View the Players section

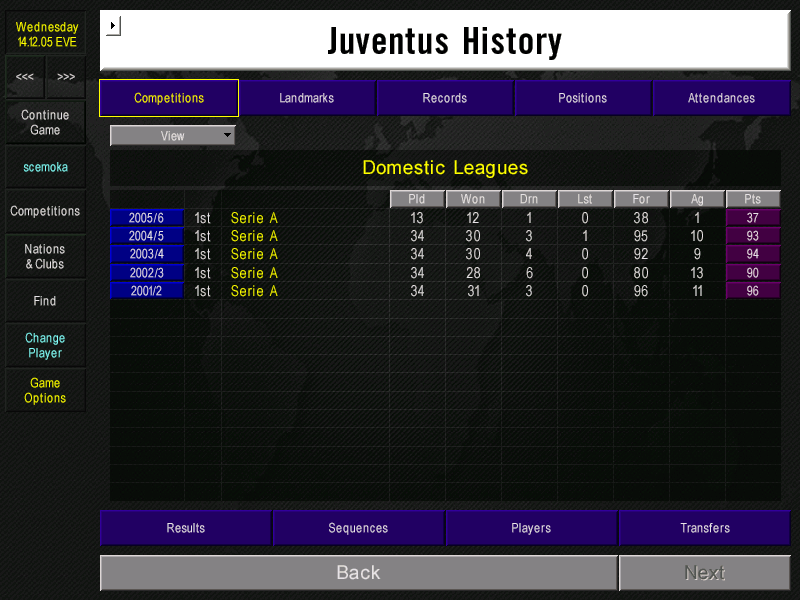tap(531, 528)
